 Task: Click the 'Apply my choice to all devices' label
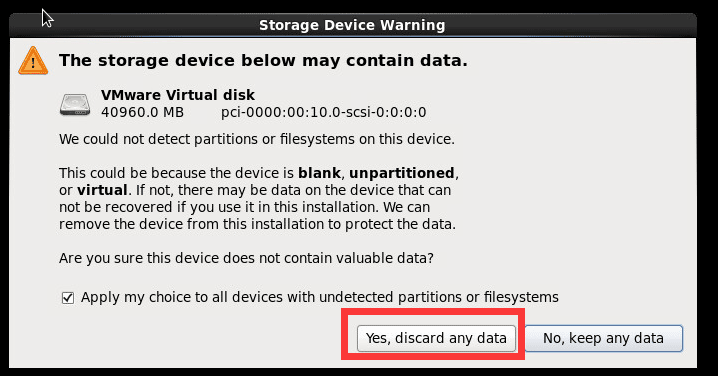[x=320, y=298]
